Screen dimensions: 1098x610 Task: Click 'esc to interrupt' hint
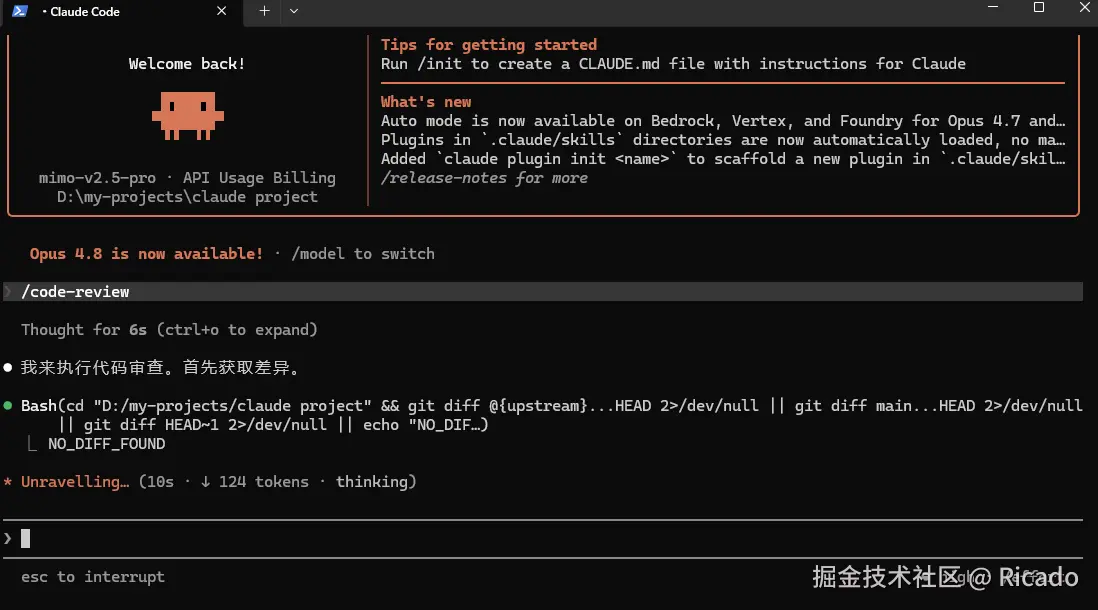tap(93, 577)
